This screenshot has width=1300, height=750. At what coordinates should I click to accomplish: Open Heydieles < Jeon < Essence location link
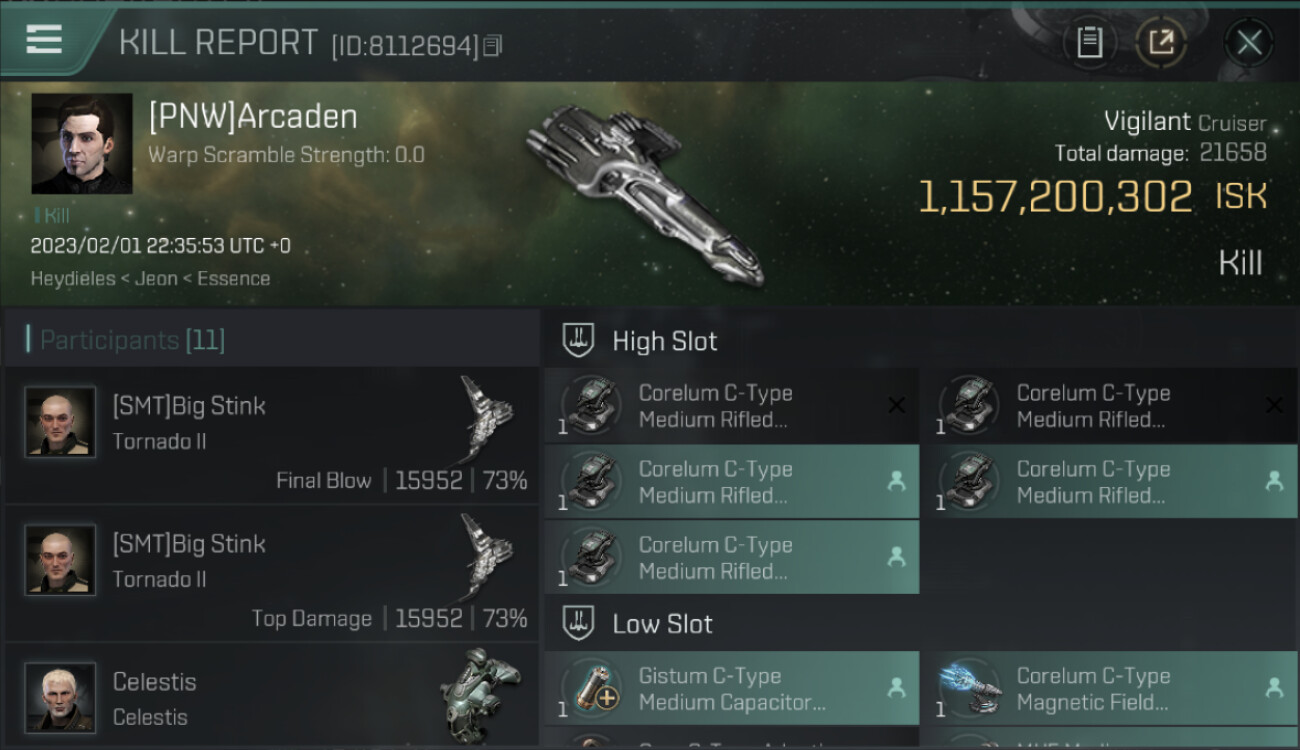(x=150, y=279)
